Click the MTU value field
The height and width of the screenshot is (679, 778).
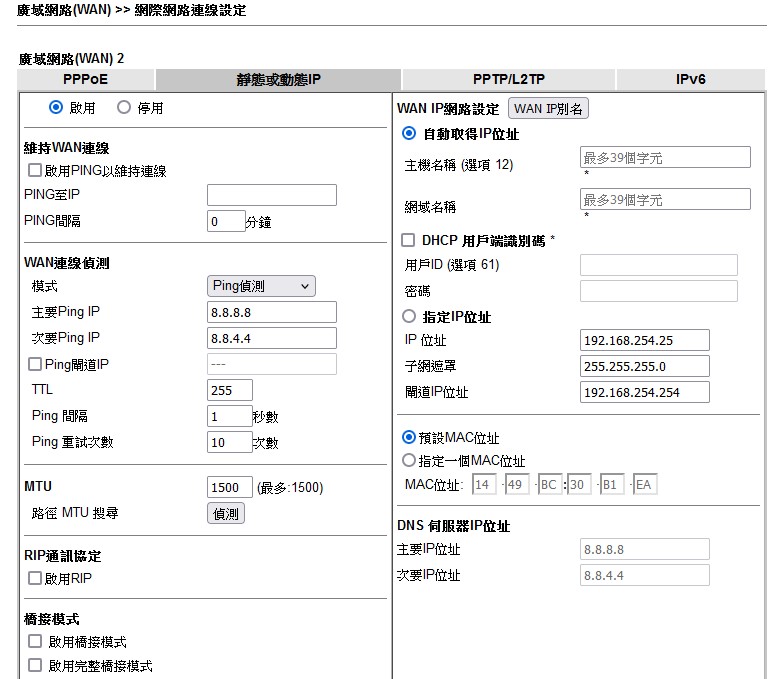(x=229, y=487)
